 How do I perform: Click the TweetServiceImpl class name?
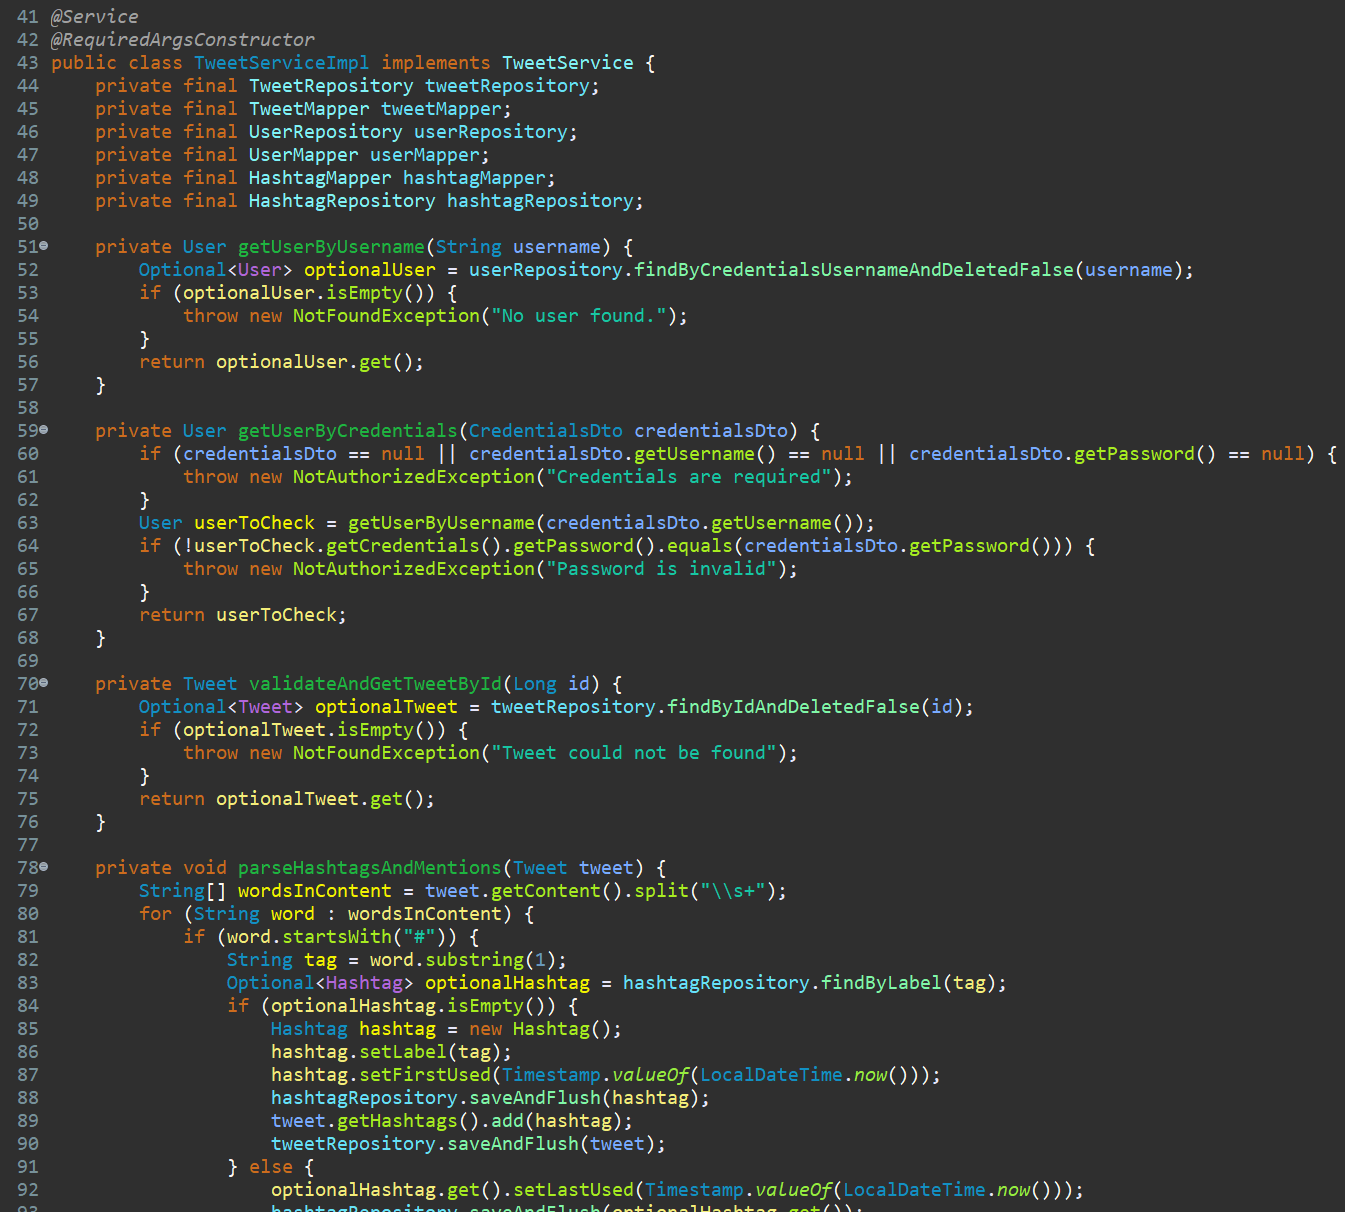280,62
